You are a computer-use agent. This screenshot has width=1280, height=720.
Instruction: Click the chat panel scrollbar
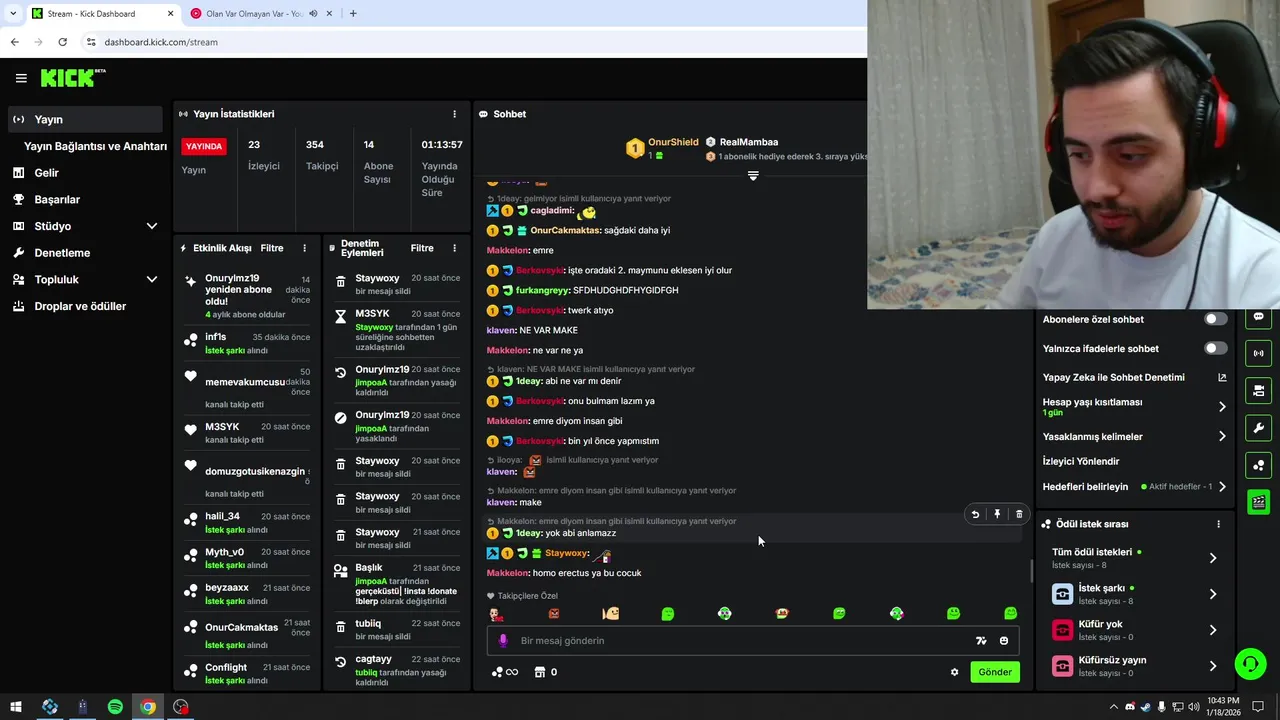(x=1031, y=571)
